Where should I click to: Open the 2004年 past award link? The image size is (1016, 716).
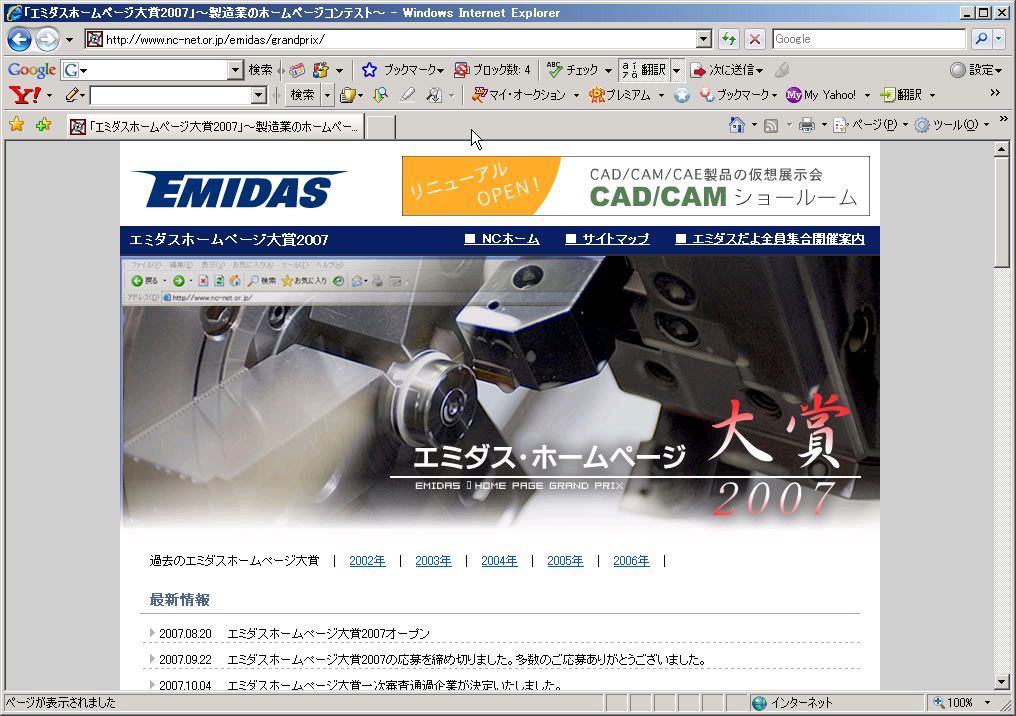click(500, 560)
